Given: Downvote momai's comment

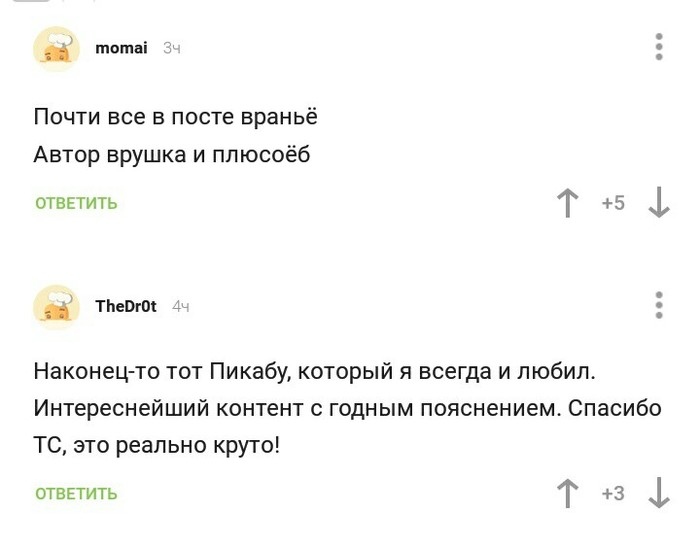Looking at the screenshot, I should (x=658, y=203).
